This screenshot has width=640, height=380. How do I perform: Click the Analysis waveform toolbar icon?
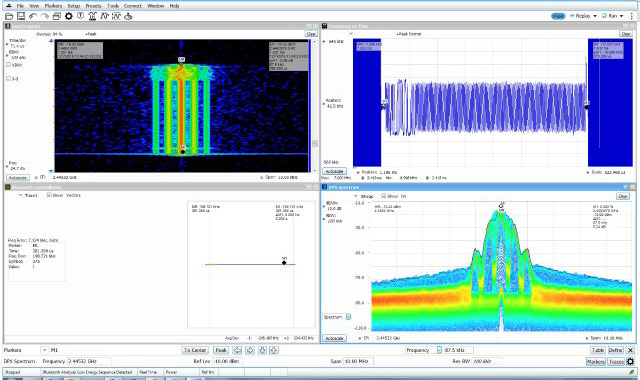[104, 16]
